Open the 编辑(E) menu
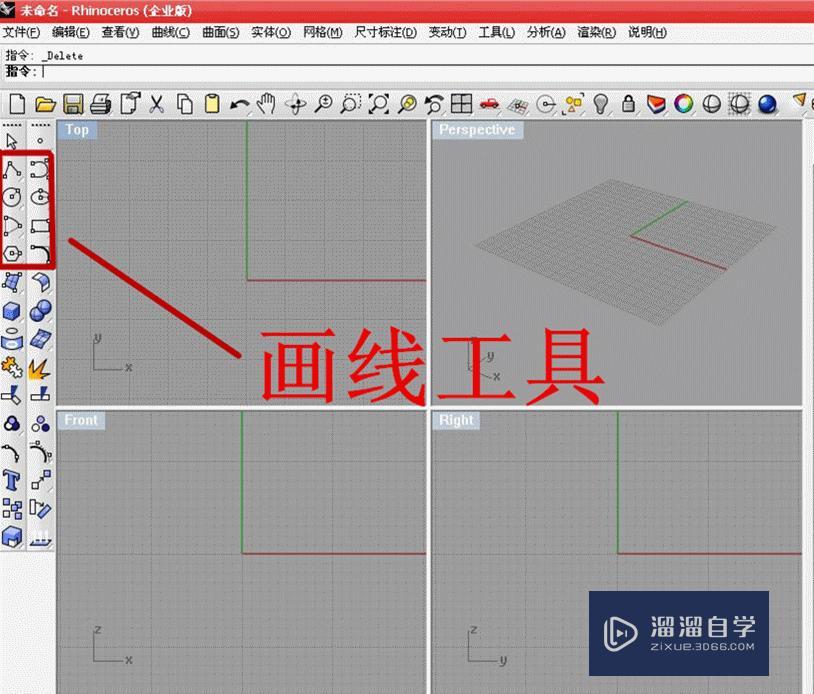814x694 pixels. (x=71, y=32)
